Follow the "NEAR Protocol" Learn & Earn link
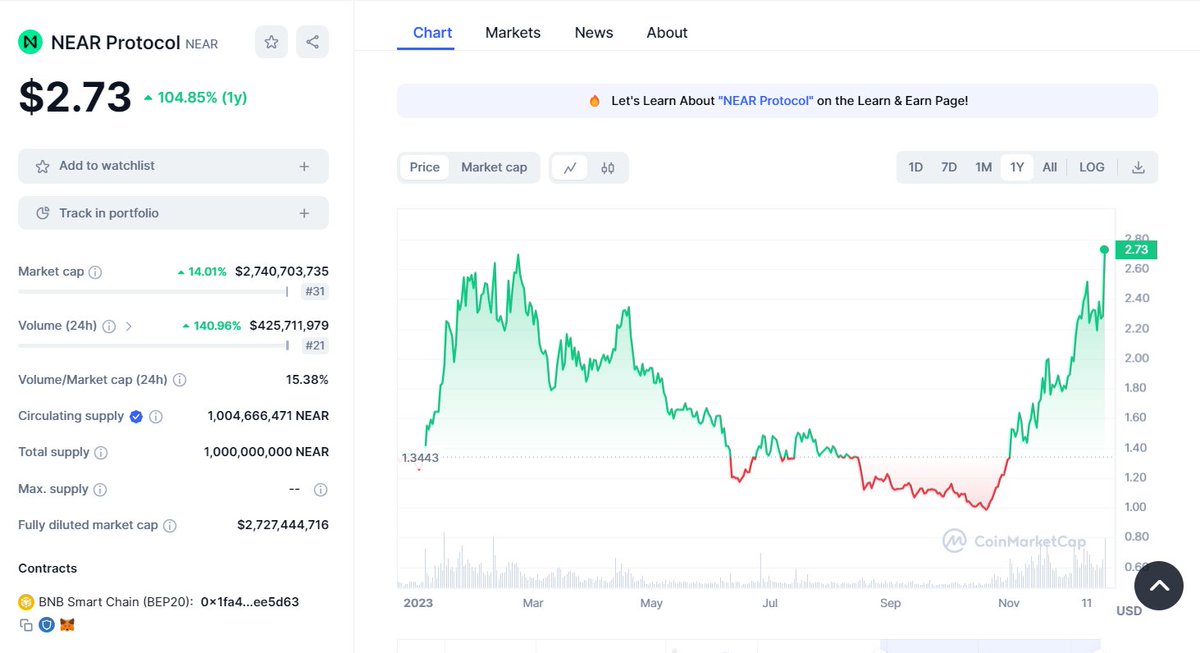Image resolution: width=1200 pixels, height=653 pixels. [x=766, y=101]
